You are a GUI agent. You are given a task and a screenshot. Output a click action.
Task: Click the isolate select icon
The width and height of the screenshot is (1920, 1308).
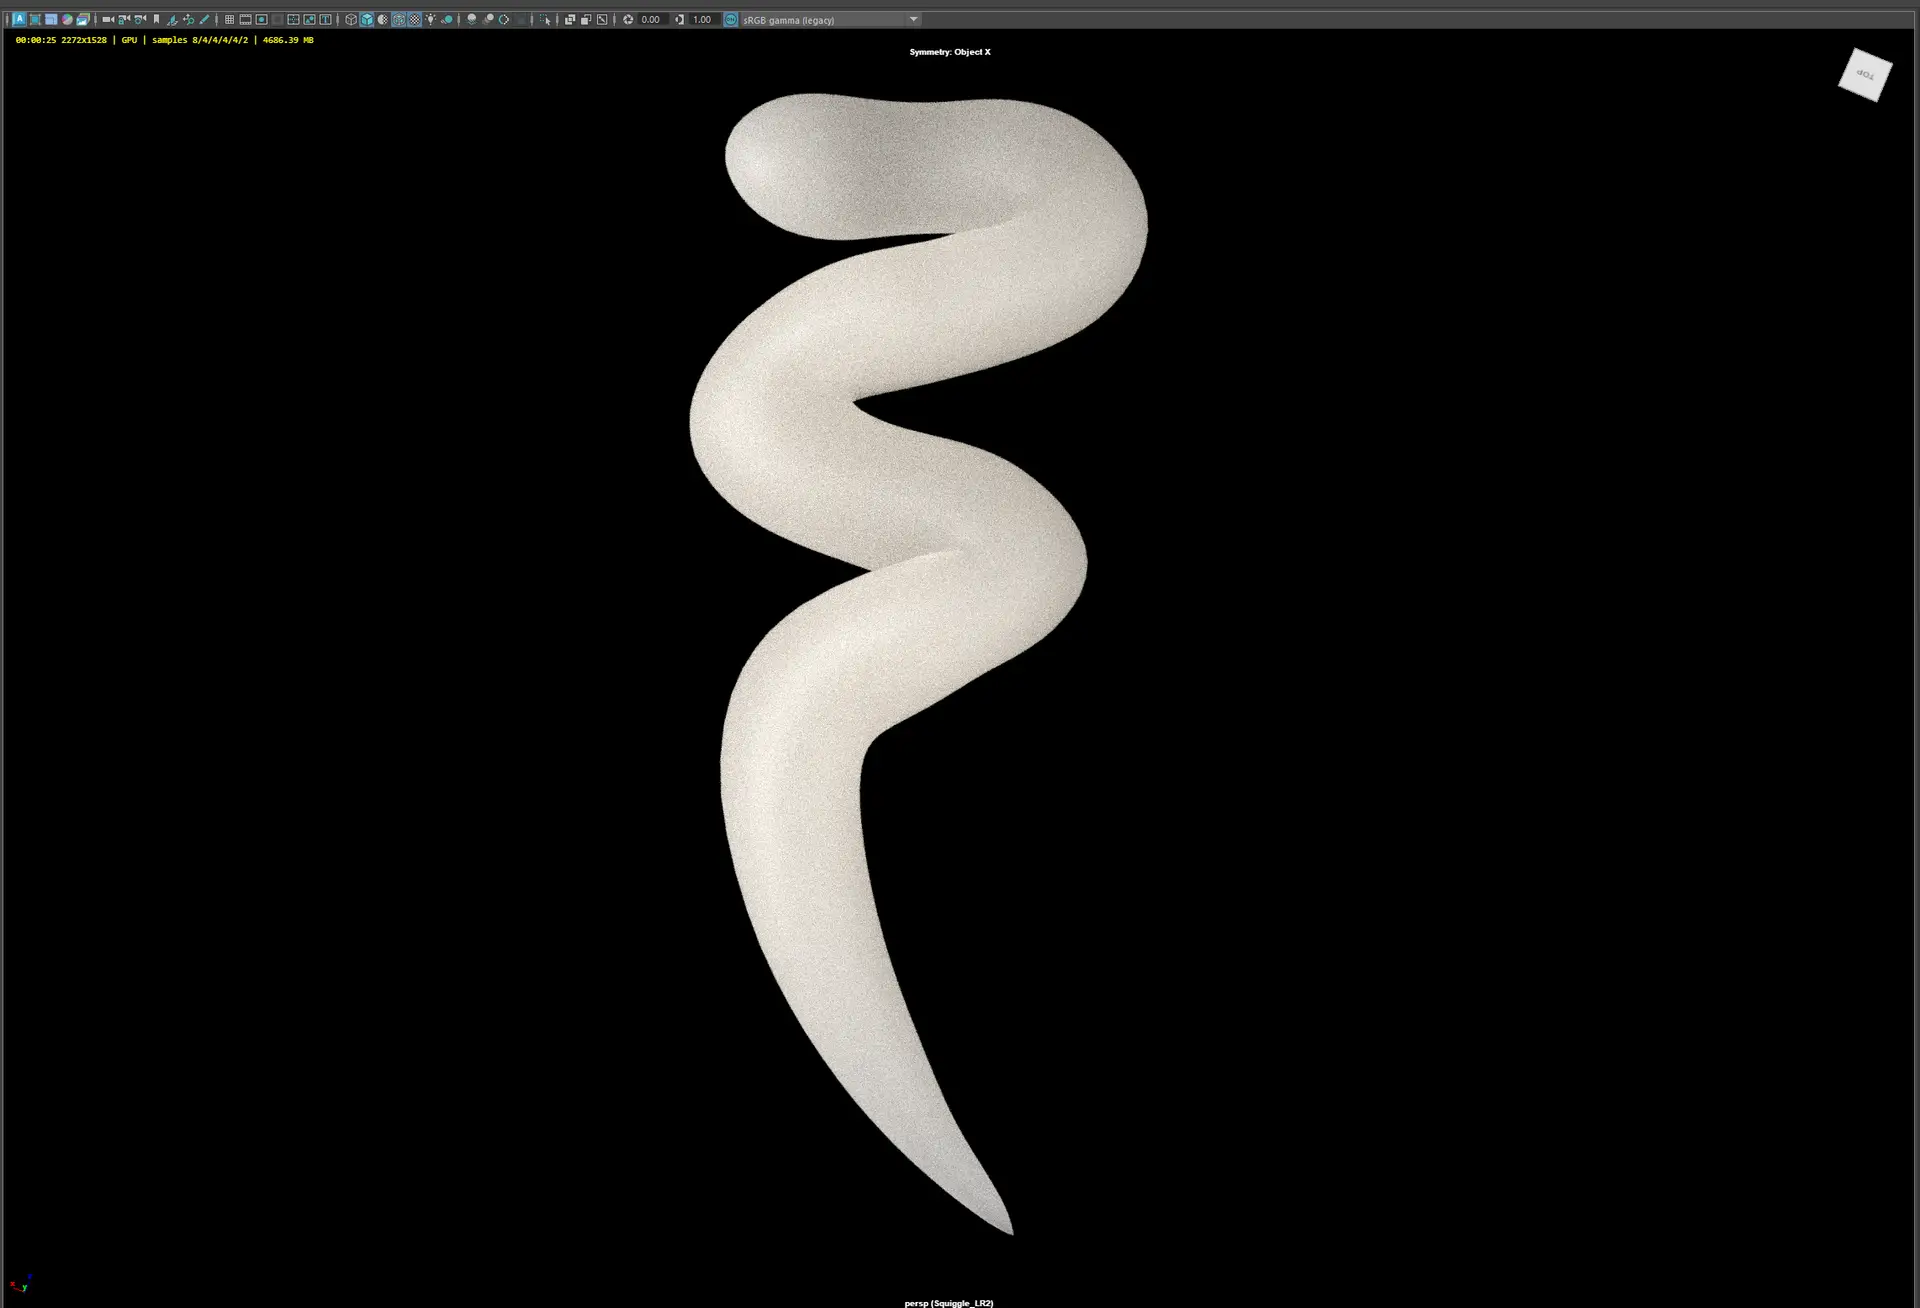(545, 19)
